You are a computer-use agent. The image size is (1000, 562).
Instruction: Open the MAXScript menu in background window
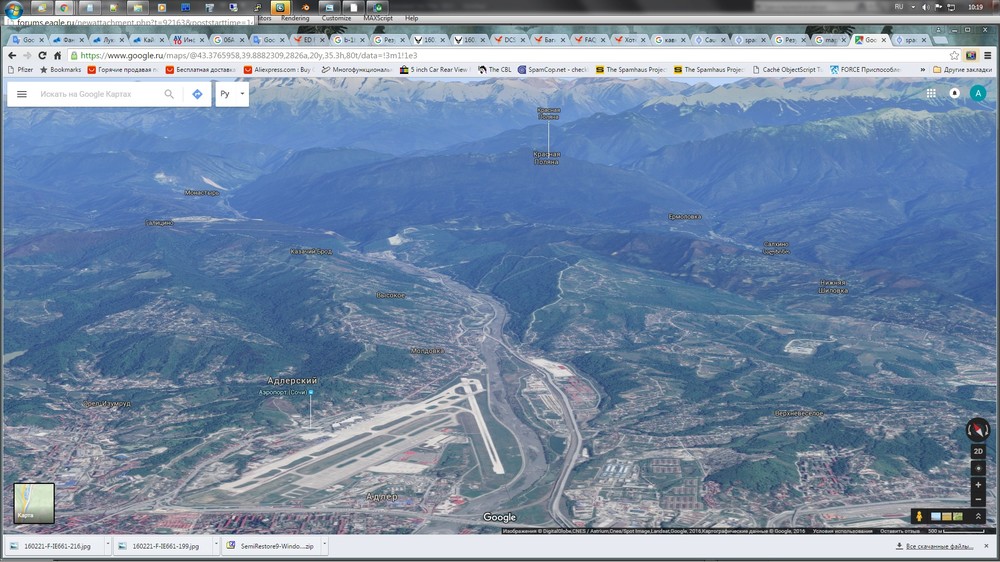(x=378, y=18)
